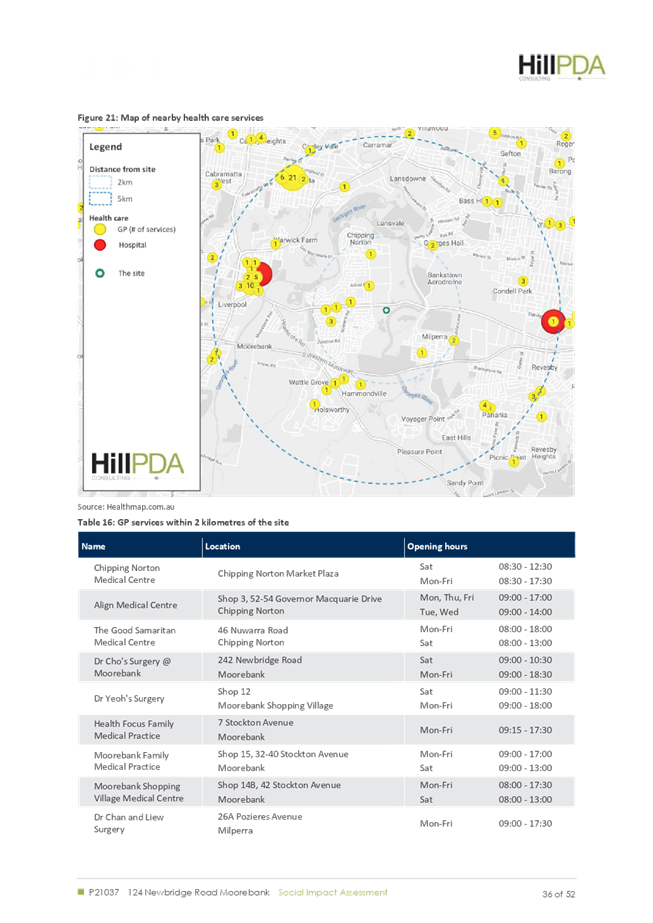Click the 'Wattle Grove' map label
This screenshot has width=653, height=923.
click(309, 382)
